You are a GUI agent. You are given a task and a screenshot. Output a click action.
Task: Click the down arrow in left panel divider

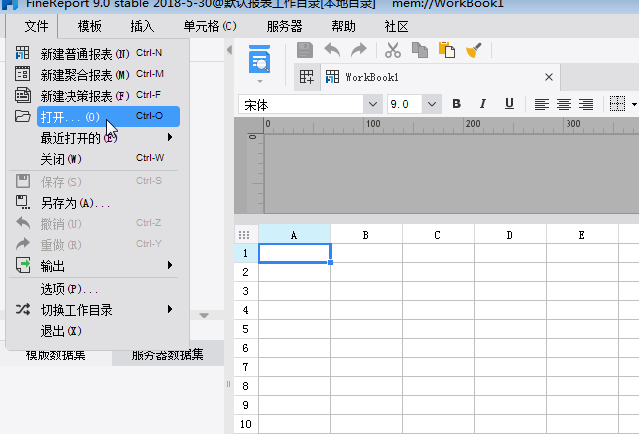tap(204, 315)
